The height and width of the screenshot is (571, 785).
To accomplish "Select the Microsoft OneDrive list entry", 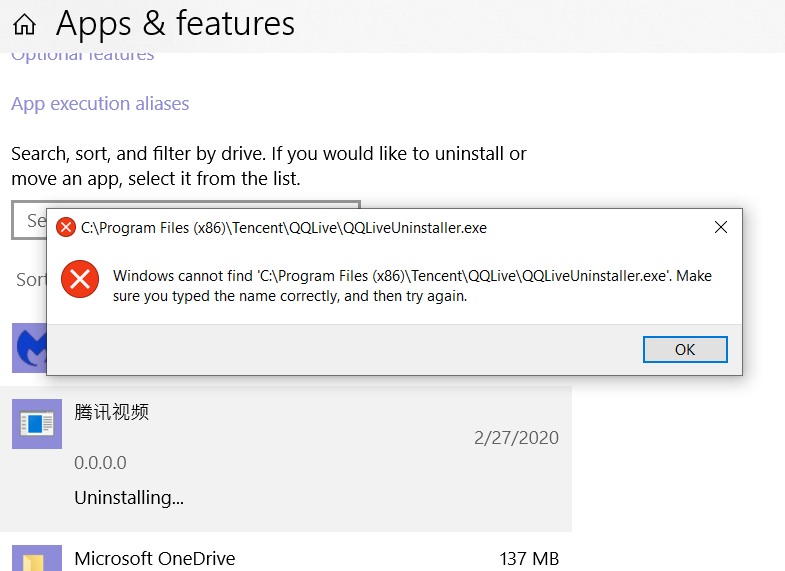I will tap(286, 556).
